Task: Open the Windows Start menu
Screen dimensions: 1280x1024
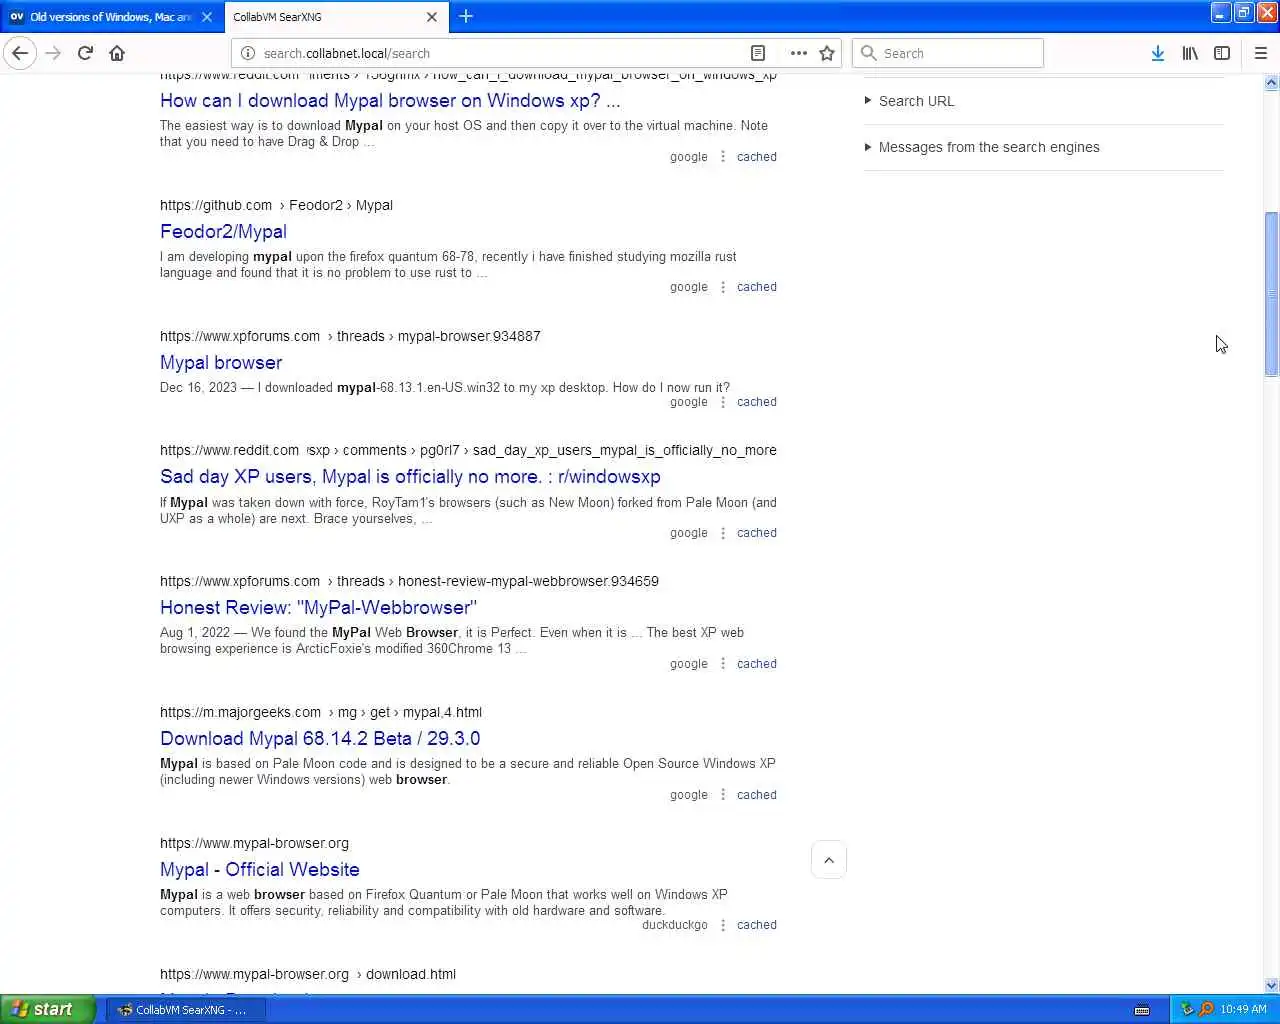Action: tap(48, 1009)
